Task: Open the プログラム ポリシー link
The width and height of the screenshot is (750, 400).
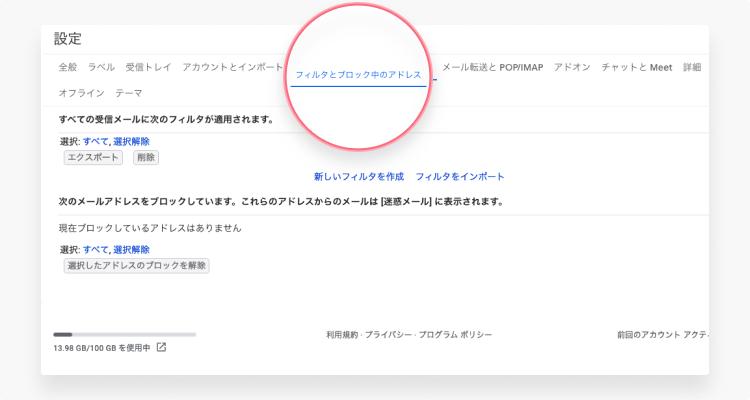Action: click(455, 334)
